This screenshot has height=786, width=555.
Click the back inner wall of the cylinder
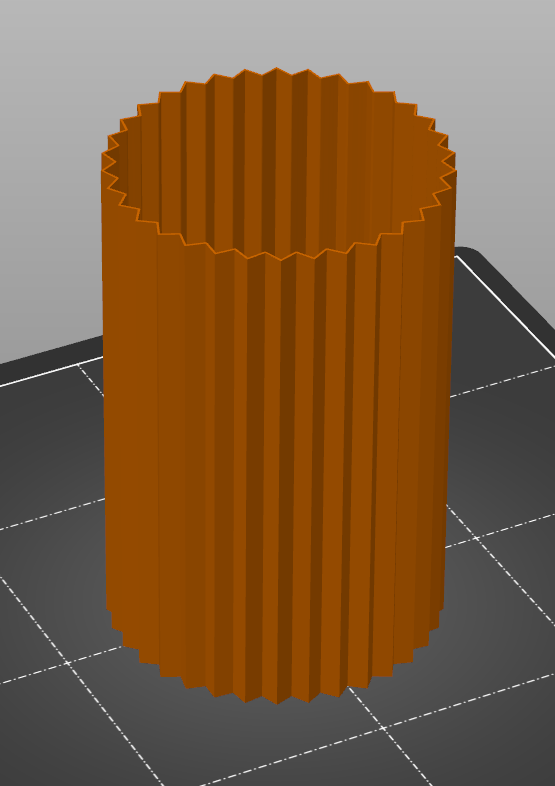pos(276,150)
